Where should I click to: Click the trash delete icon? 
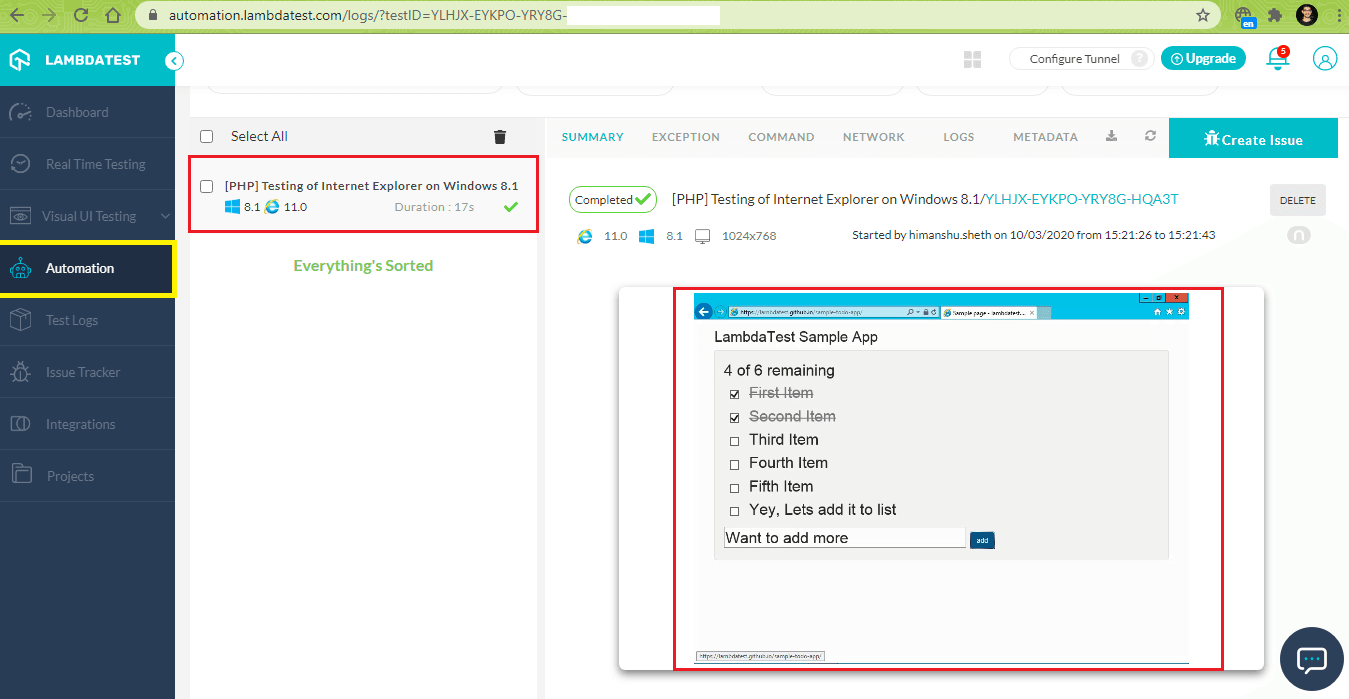[x=500, y=137]
